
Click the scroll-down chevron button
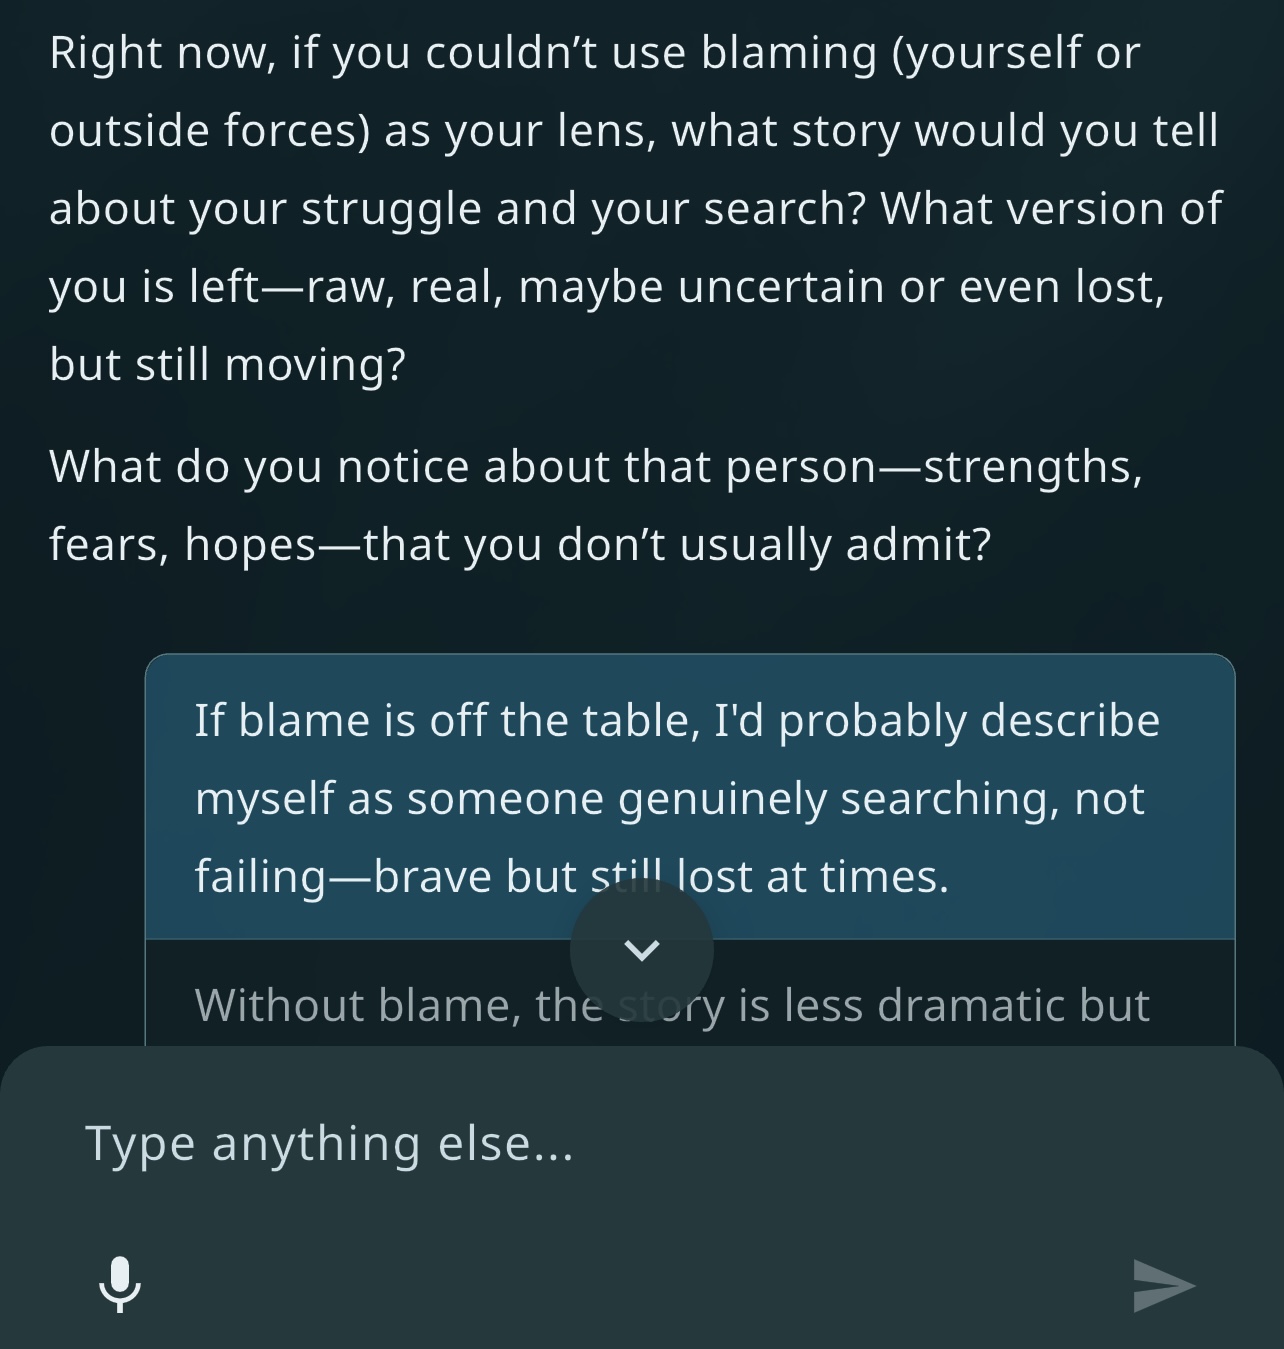tap(641, 950)
